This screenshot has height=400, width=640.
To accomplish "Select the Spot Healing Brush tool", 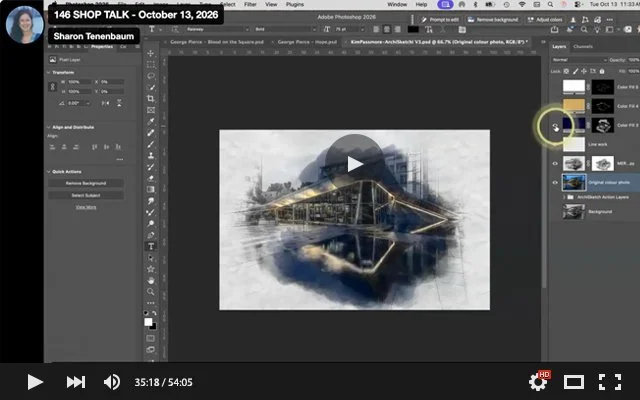I will pyautogui.click(x=151, y=133).
